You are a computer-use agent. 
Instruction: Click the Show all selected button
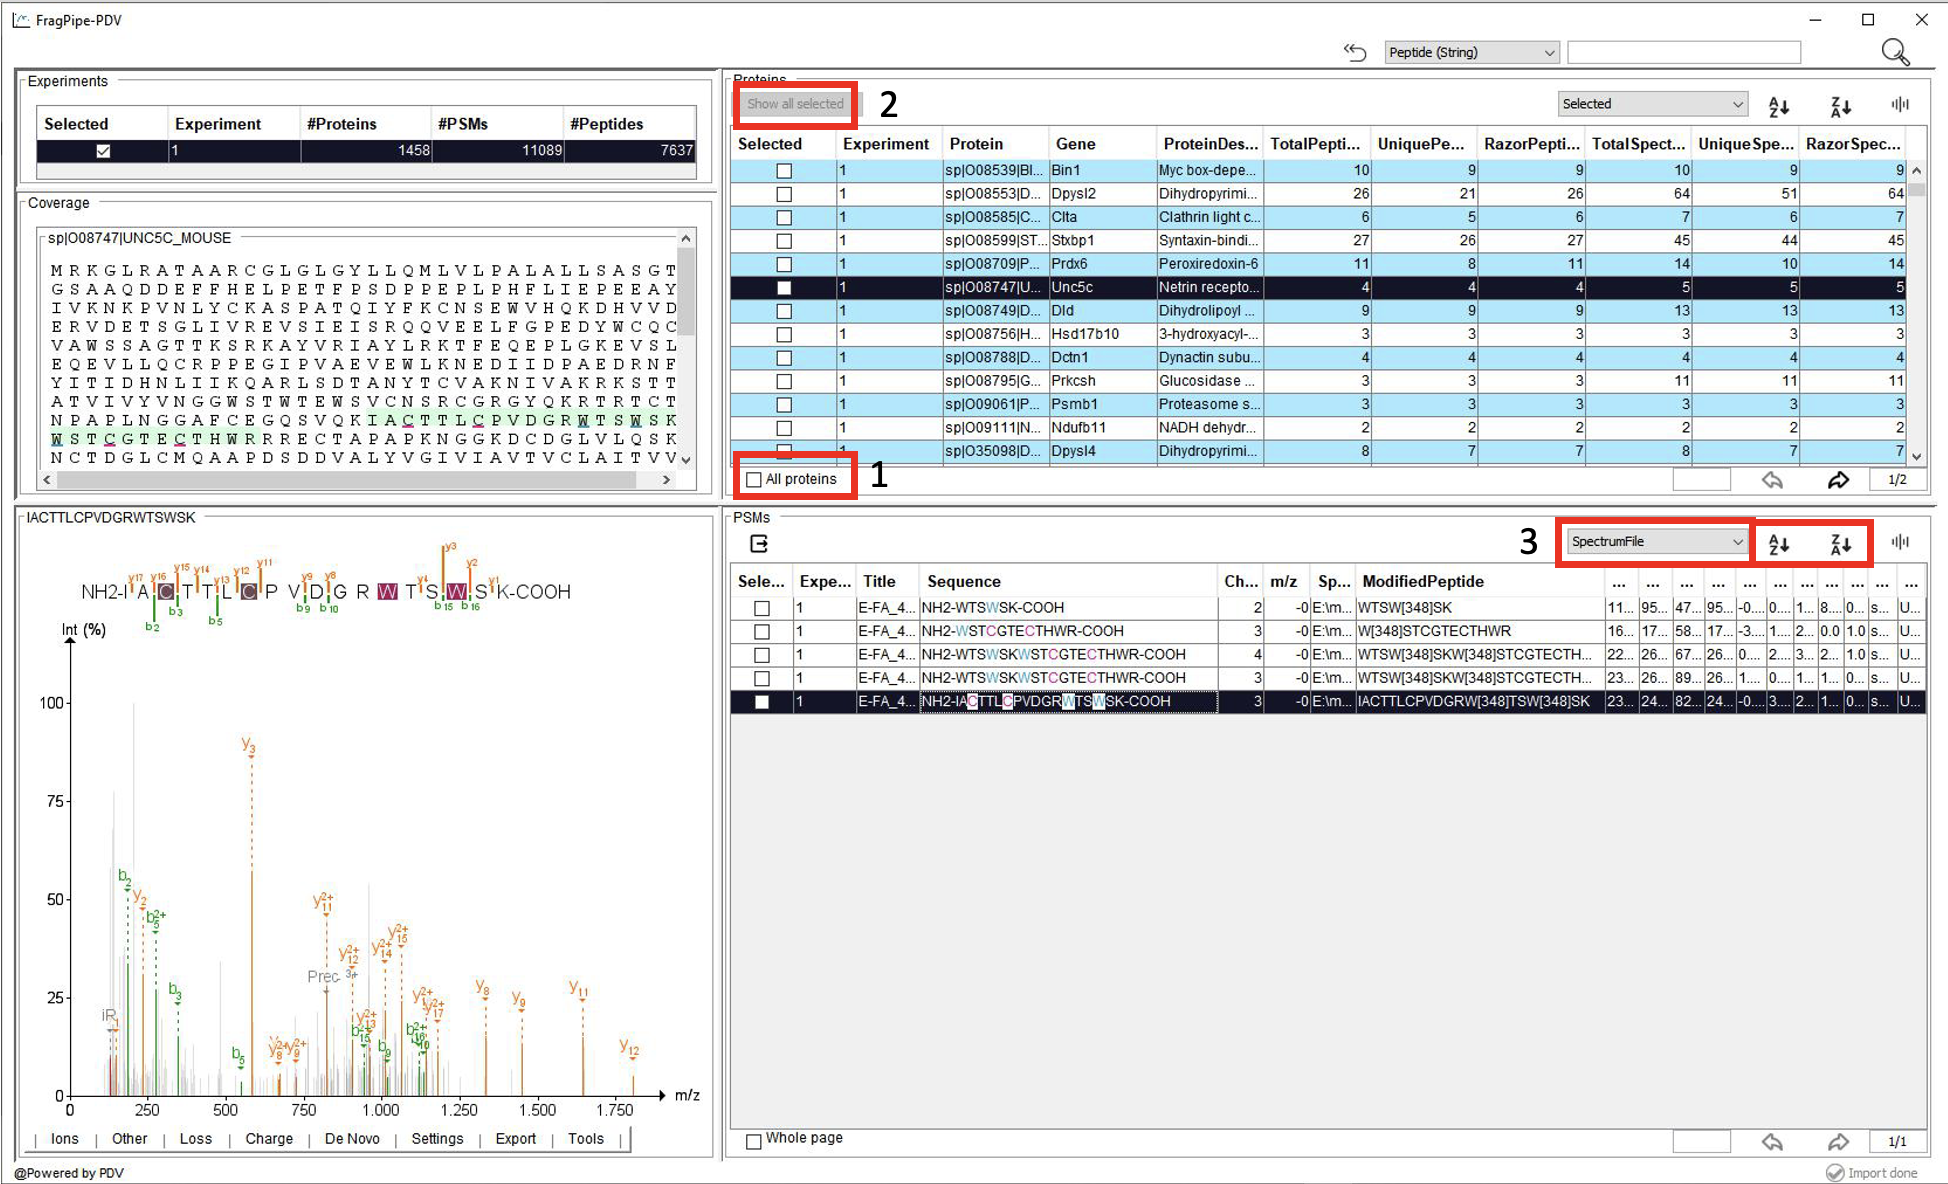click(x=795, y=103)
